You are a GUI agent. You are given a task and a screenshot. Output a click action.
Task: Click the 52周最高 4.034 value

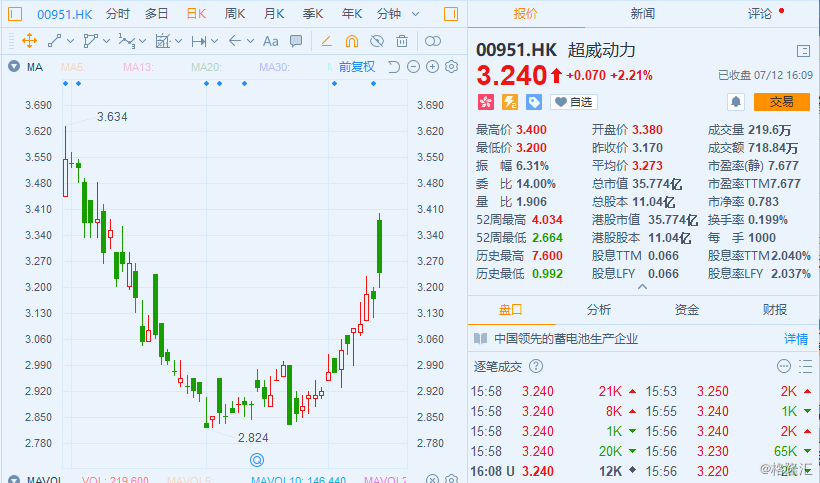[547, 220]
